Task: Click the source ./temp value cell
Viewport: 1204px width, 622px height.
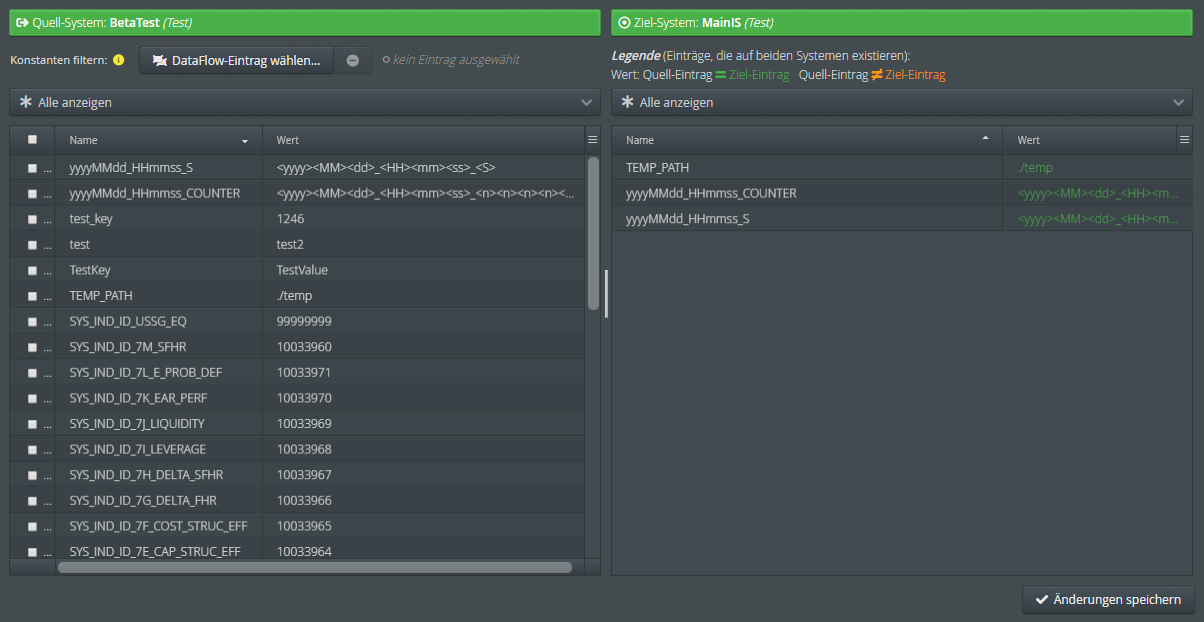Action: pos(423,296)
